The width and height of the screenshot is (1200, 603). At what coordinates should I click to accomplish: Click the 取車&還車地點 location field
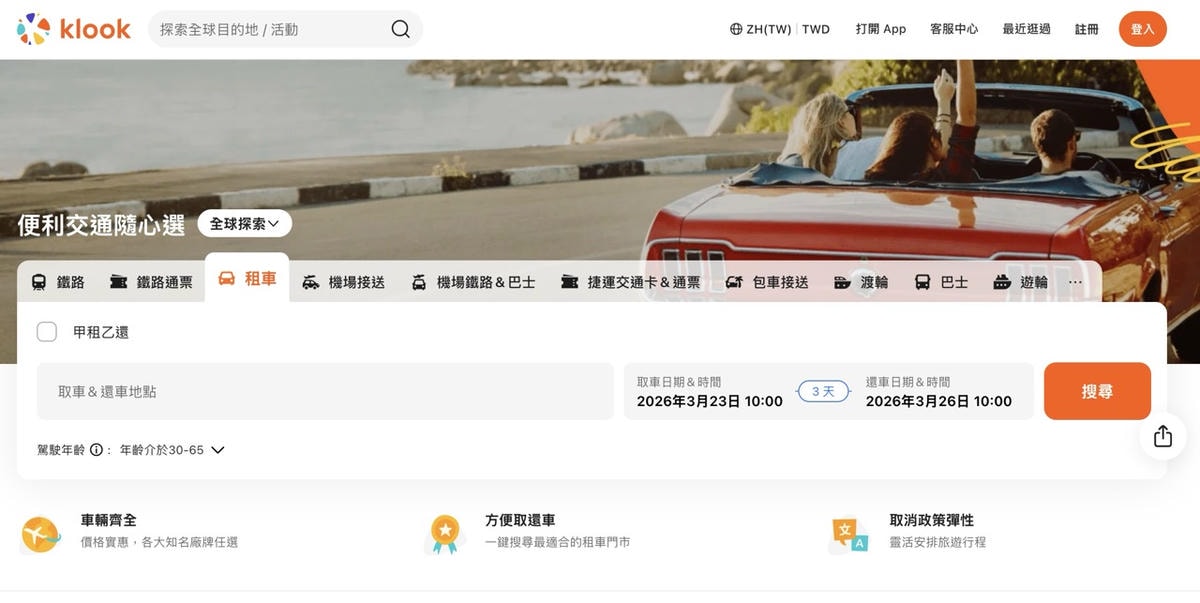[x=325, y=391]
